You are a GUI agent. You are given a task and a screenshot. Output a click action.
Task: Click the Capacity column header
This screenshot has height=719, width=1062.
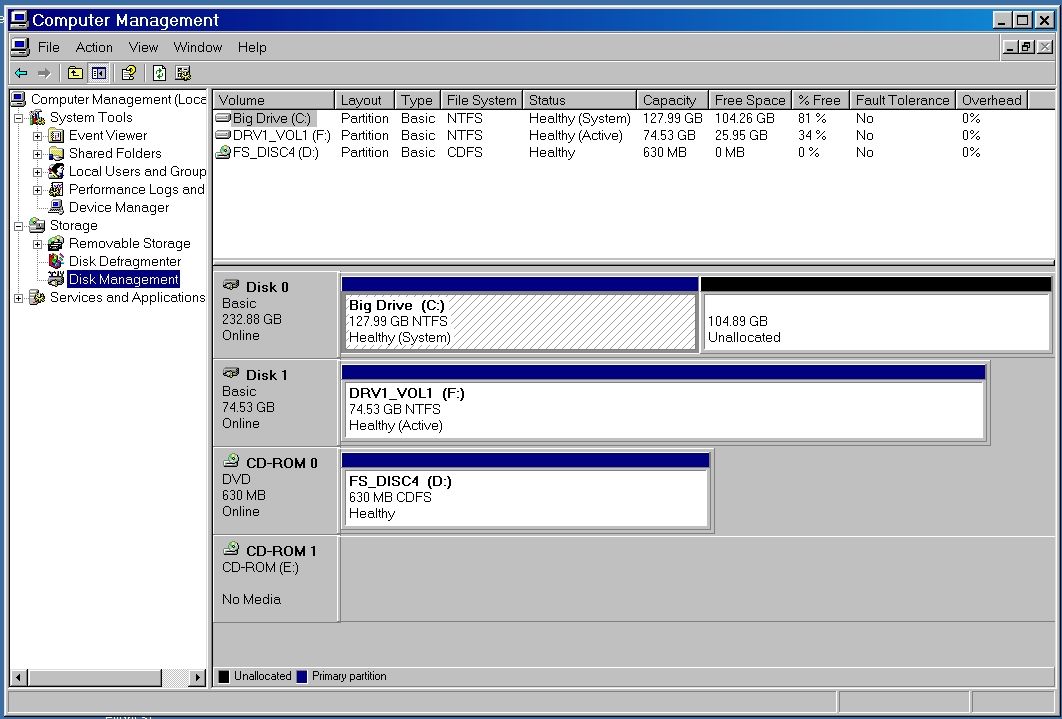669,100
